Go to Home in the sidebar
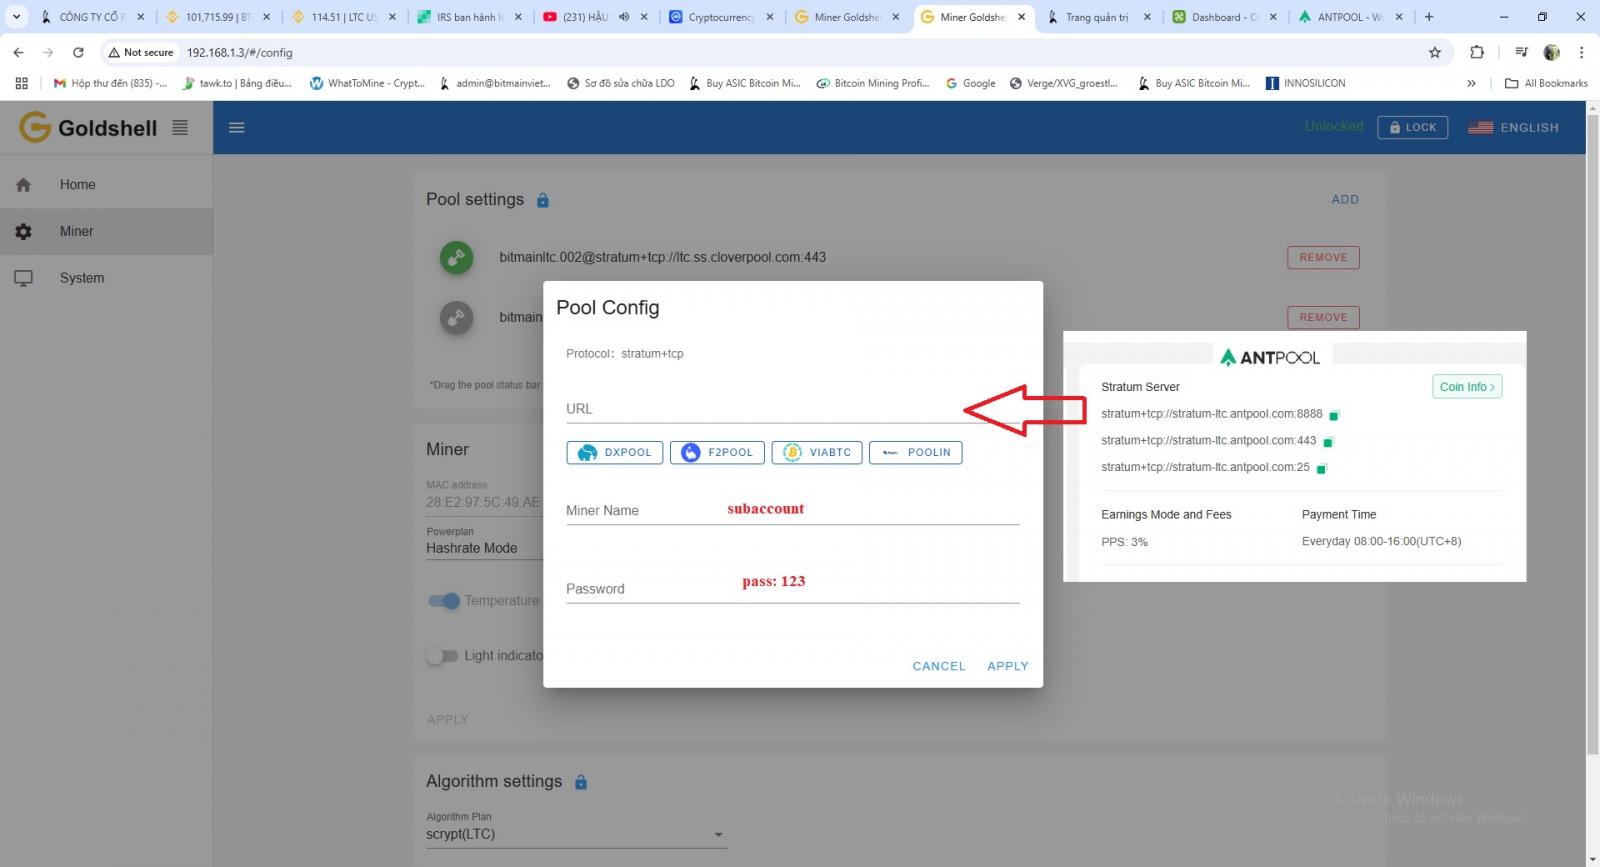Viewport: 1600px width, 867px height. (x=106, y=185)
